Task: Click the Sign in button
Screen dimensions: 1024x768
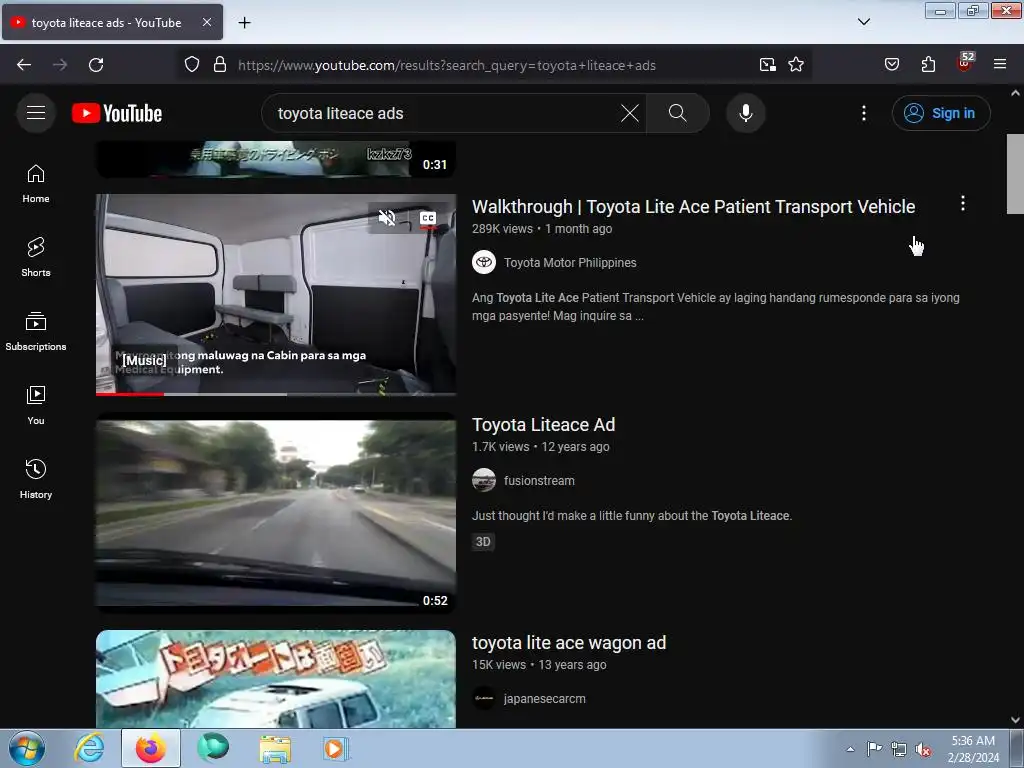Action: coord(940,113)
